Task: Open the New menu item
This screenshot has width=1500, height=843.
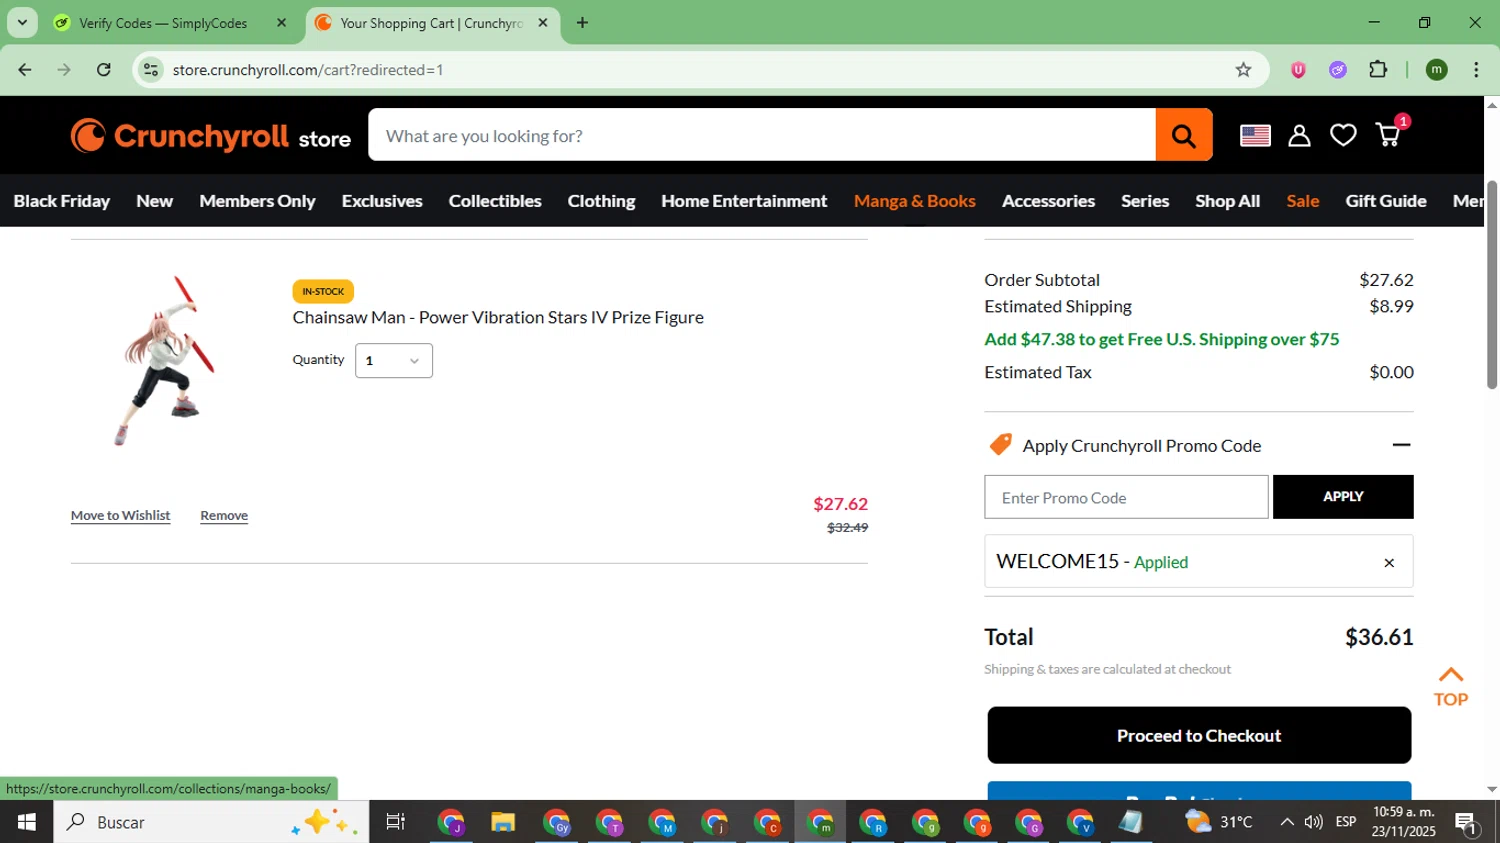Action: 155,201
